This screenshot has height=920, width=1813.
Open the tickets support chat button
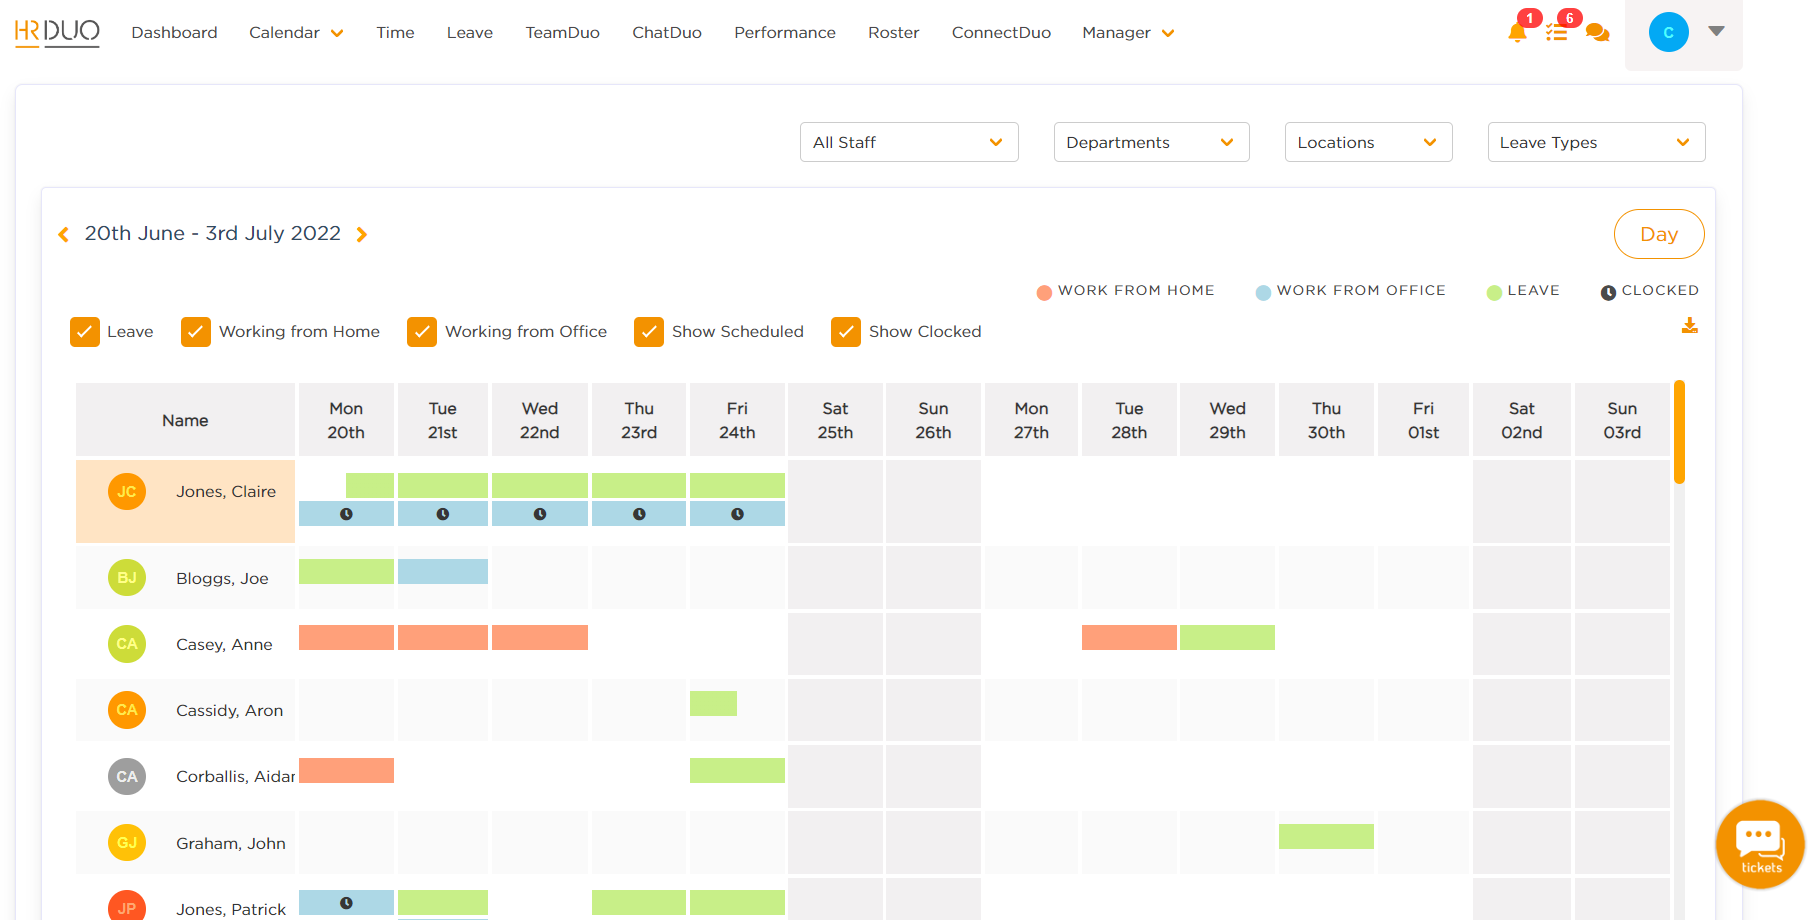[x=1760, y=845]
